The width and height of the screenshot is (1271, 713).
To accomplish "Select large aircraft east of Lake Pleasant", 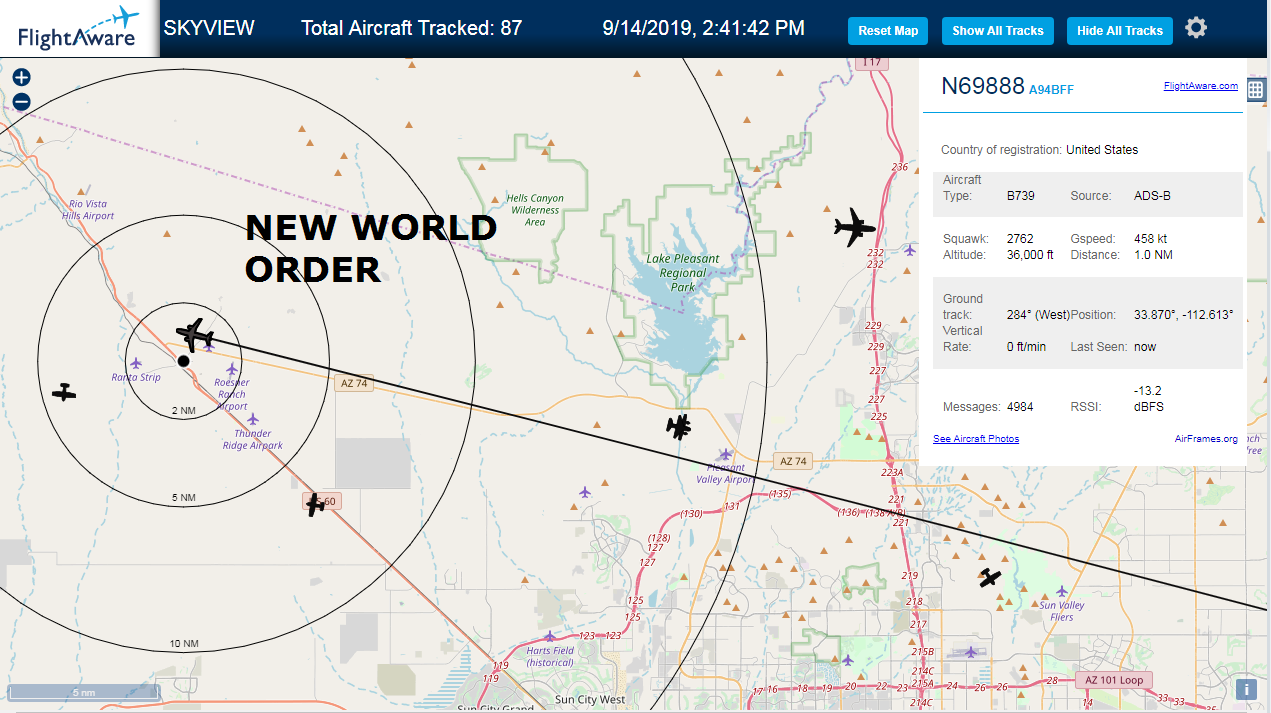I will point(854,228).
